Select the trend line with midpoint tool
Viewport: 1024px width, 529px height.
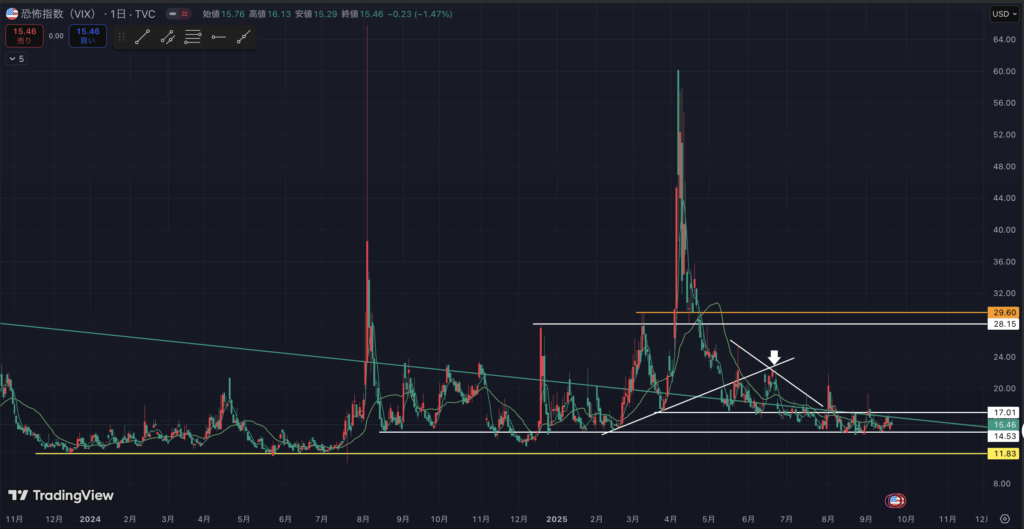(x=168, y=37)
